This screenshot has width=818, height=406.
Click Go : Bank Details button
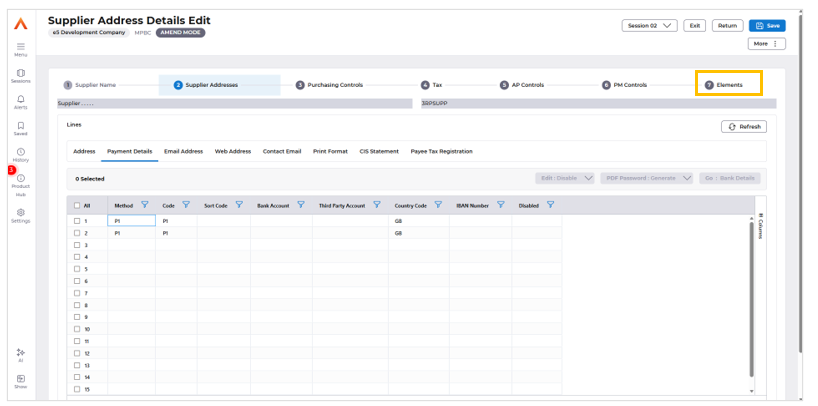point(730,178)
